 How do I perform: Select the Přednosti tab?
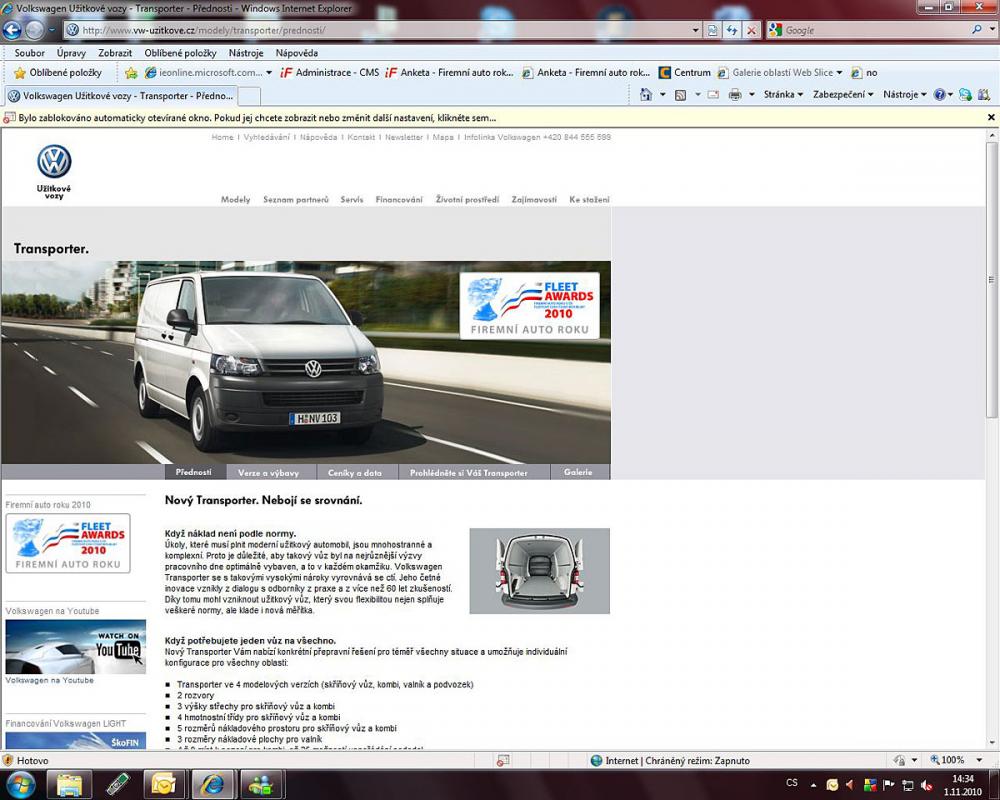pyautogui.click(x=193, y=472)
